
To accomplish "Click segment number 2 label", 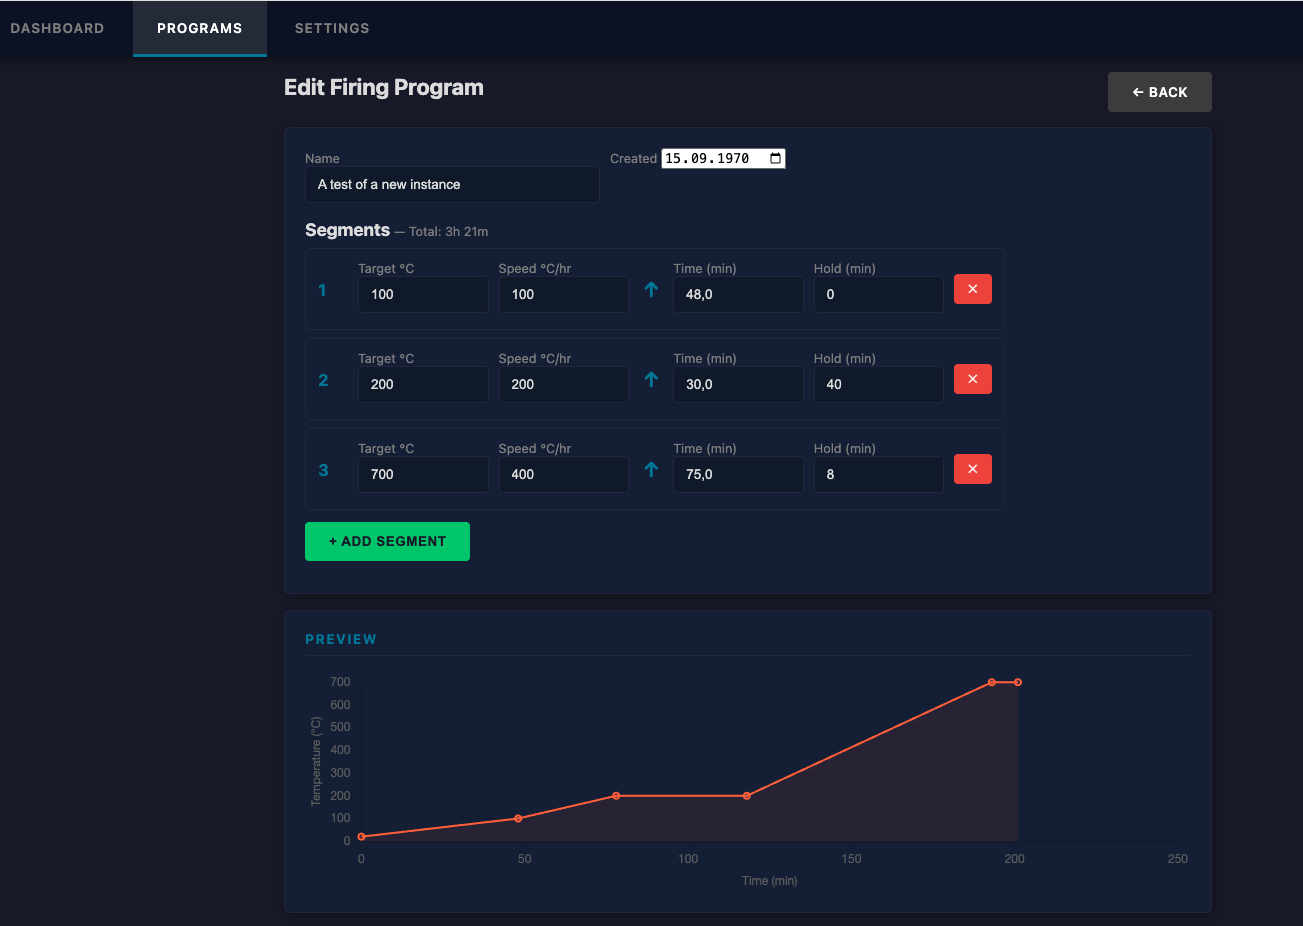I will pyautogui.click(x=323, y=380).
